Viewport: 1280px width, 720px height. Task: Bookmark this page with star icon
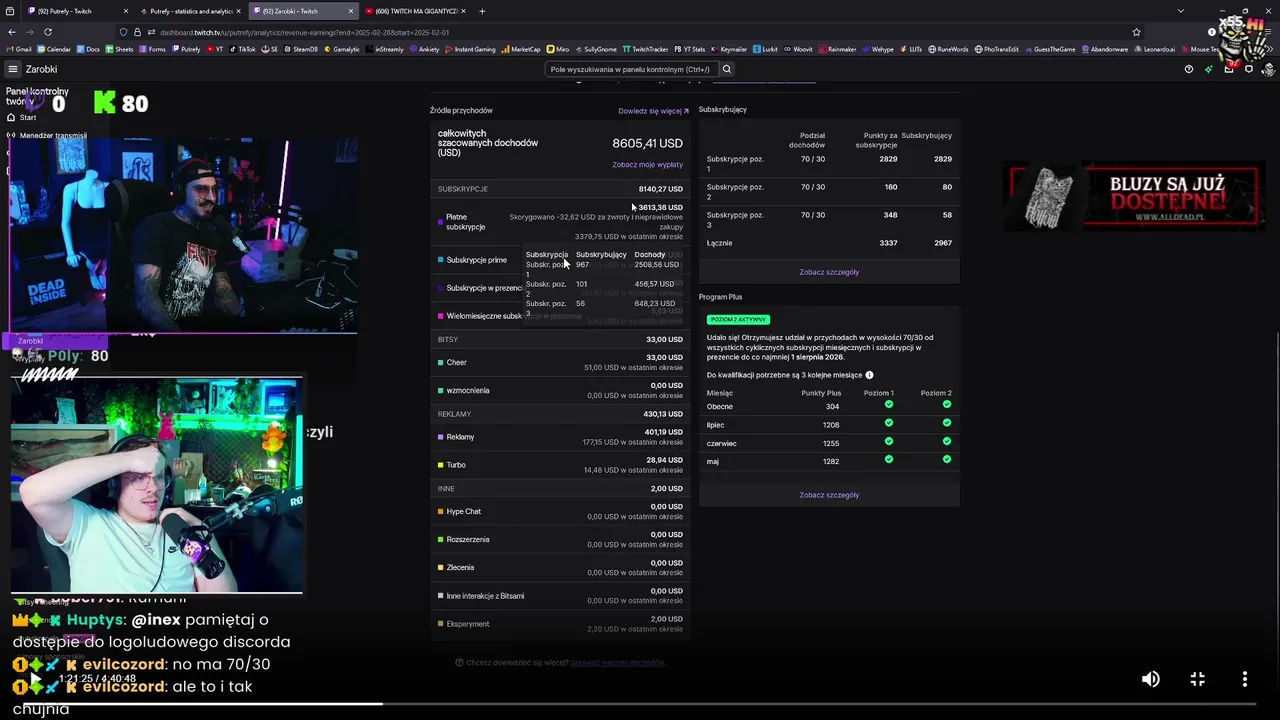click(1137, 32)
